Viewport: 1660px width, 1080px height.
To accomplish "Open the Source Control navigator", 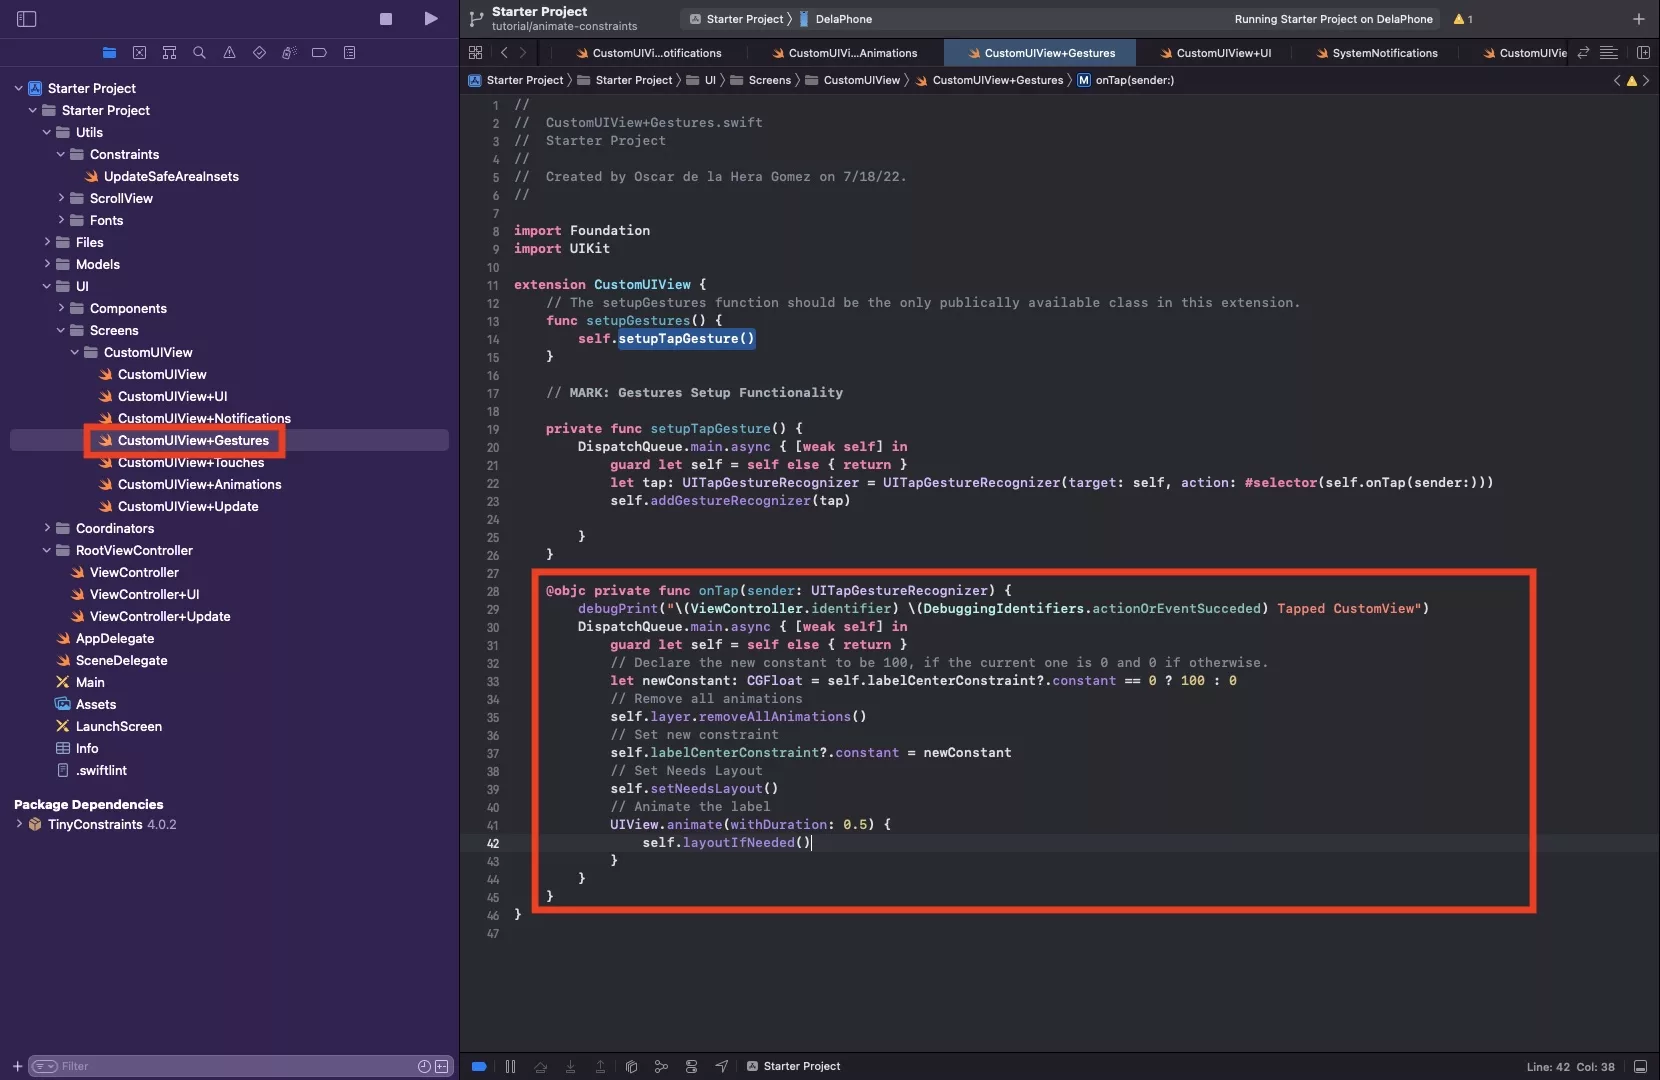I will [140, 52].
